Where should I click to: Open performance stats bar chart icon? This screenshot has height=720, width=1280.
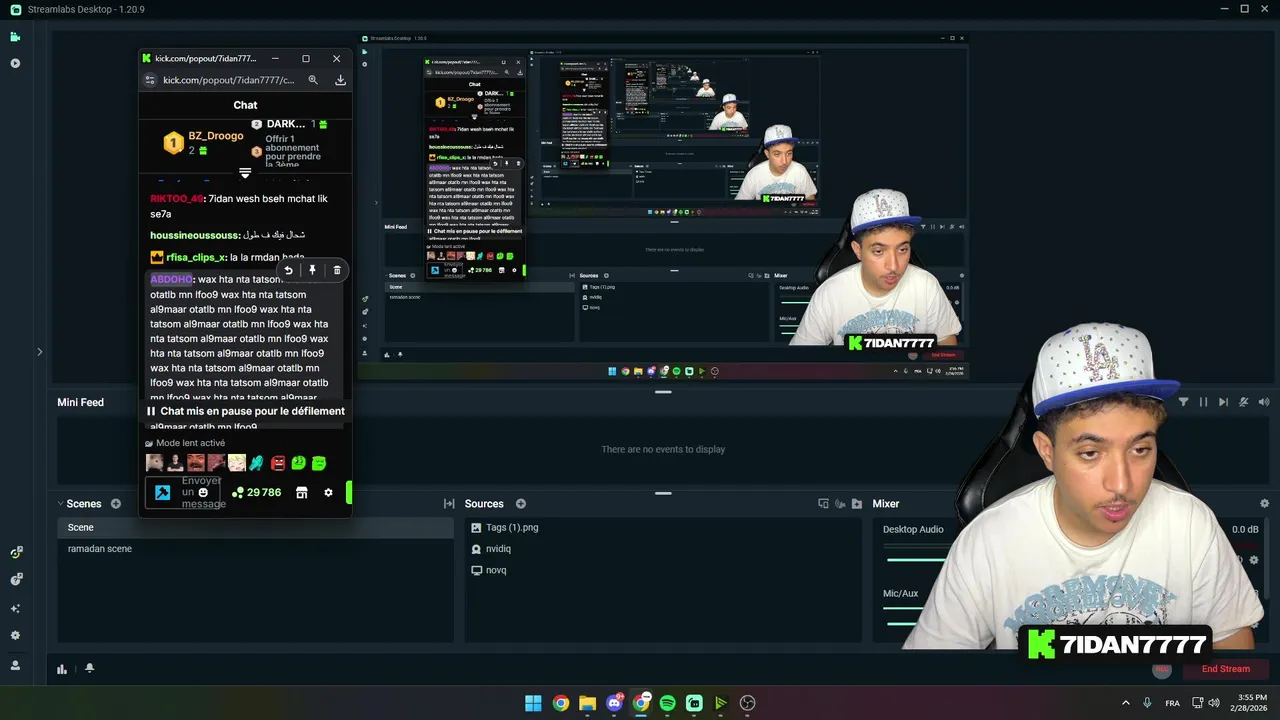(62, 669)
